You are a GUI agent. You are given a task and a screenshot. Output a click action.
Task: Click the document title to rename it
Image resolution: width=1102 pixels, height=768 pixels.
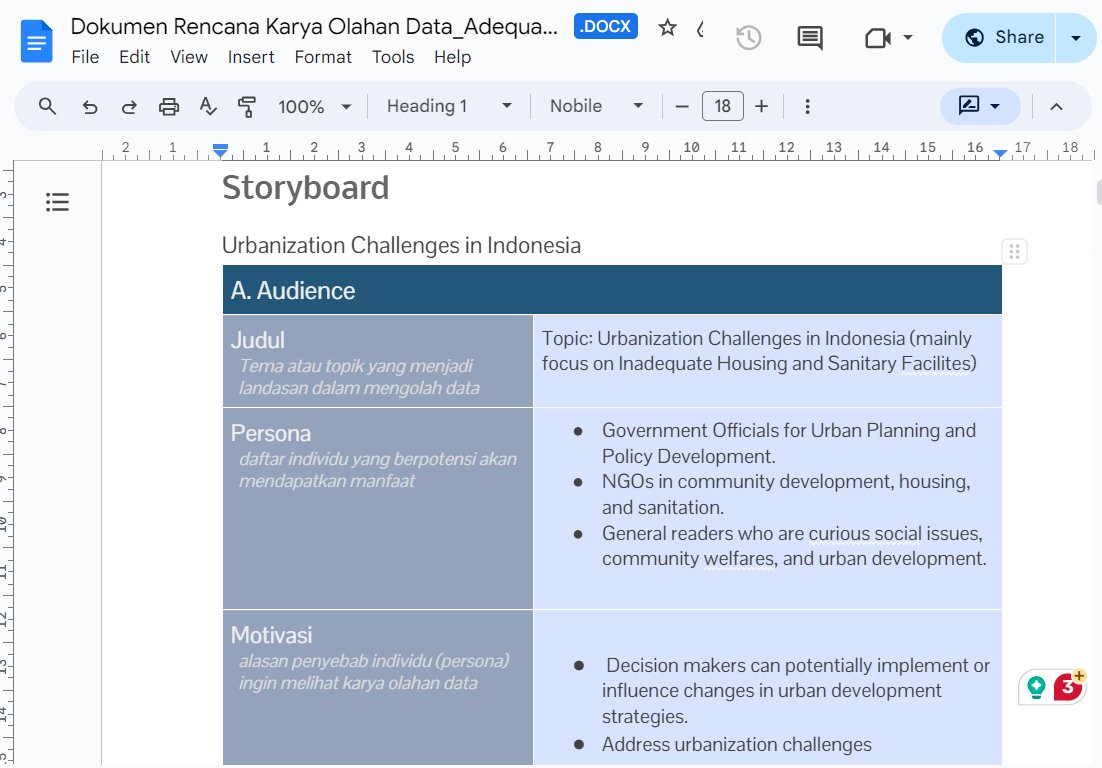click(x=314, y=27)
